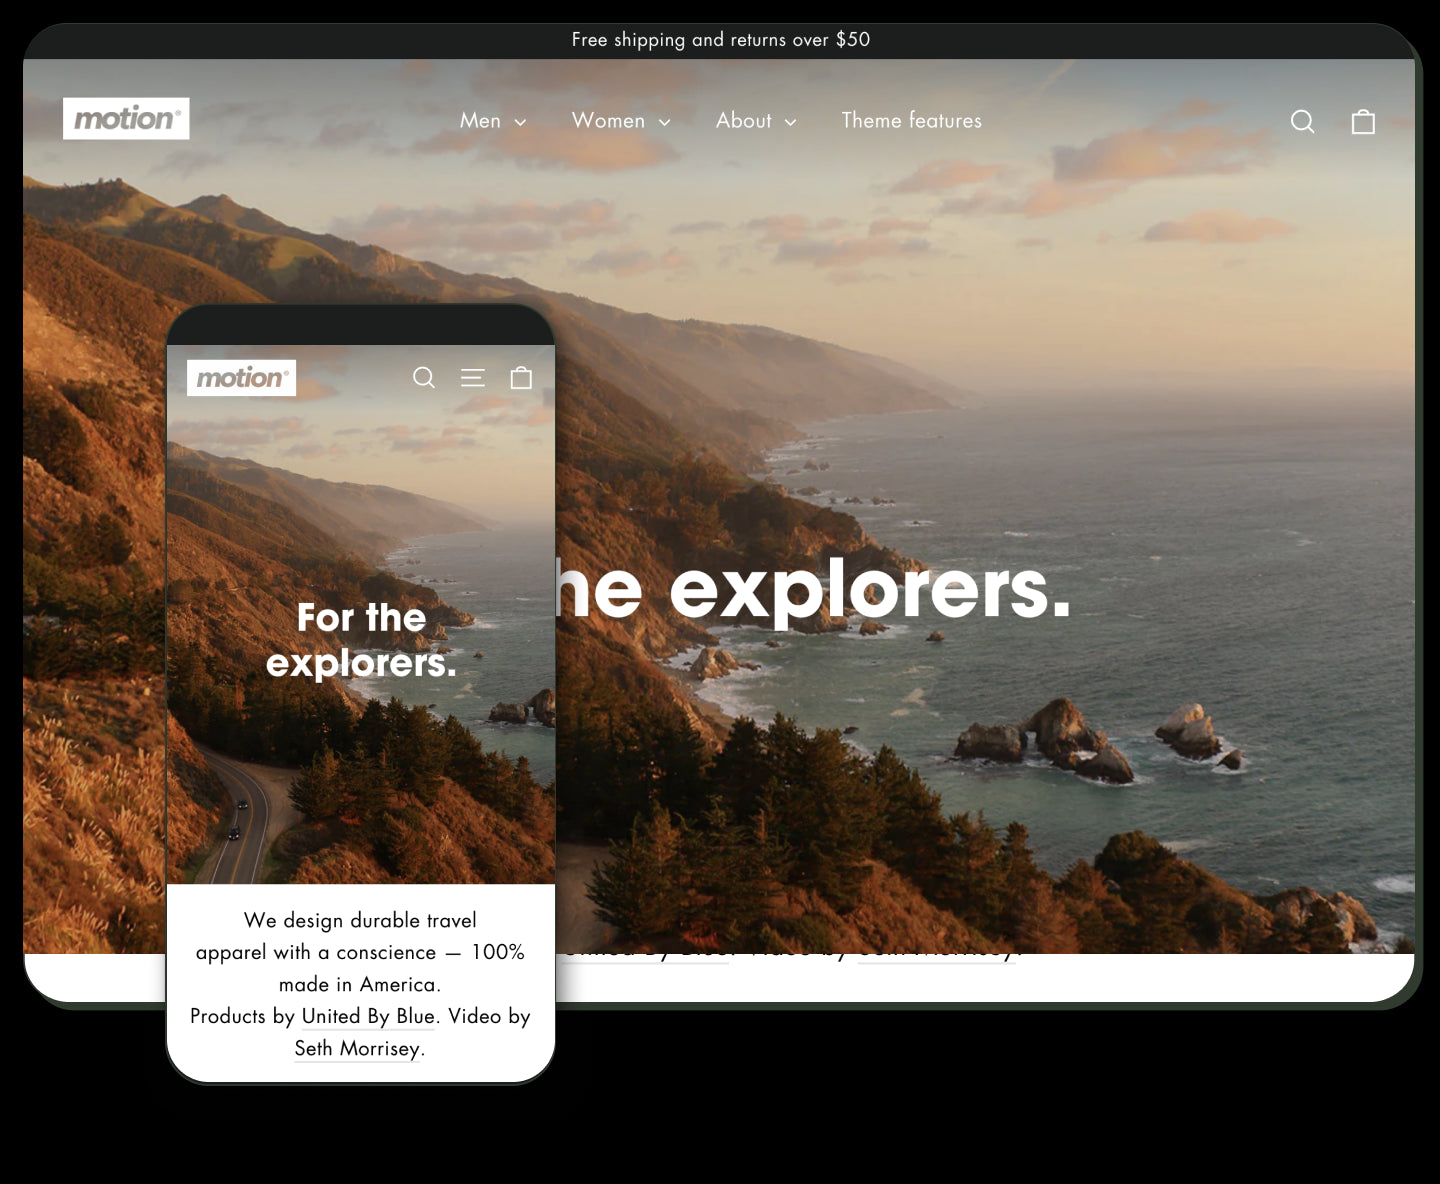Tap the motion logo on the mobile screen
This screenshot has height=1184, width=1440.
click(241, 377)
